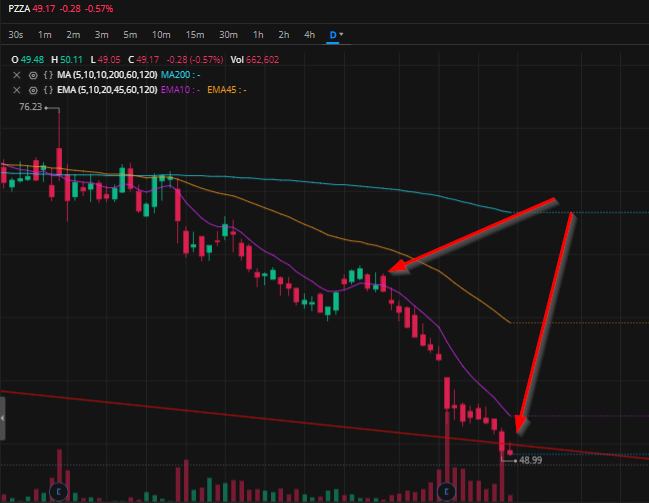Click the 76.23 high price label
The height and width of the screenshot is (503, 649).
pos(31,107)
